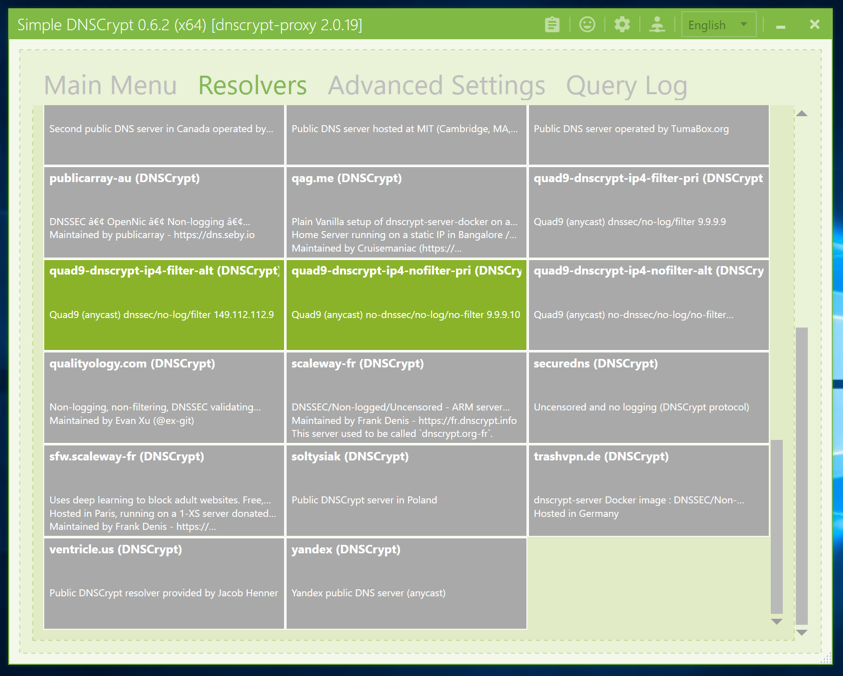Click the smiley face feedback icon
Image resolution: width=843 pixels, height=676 pixels.
(587, 24)
